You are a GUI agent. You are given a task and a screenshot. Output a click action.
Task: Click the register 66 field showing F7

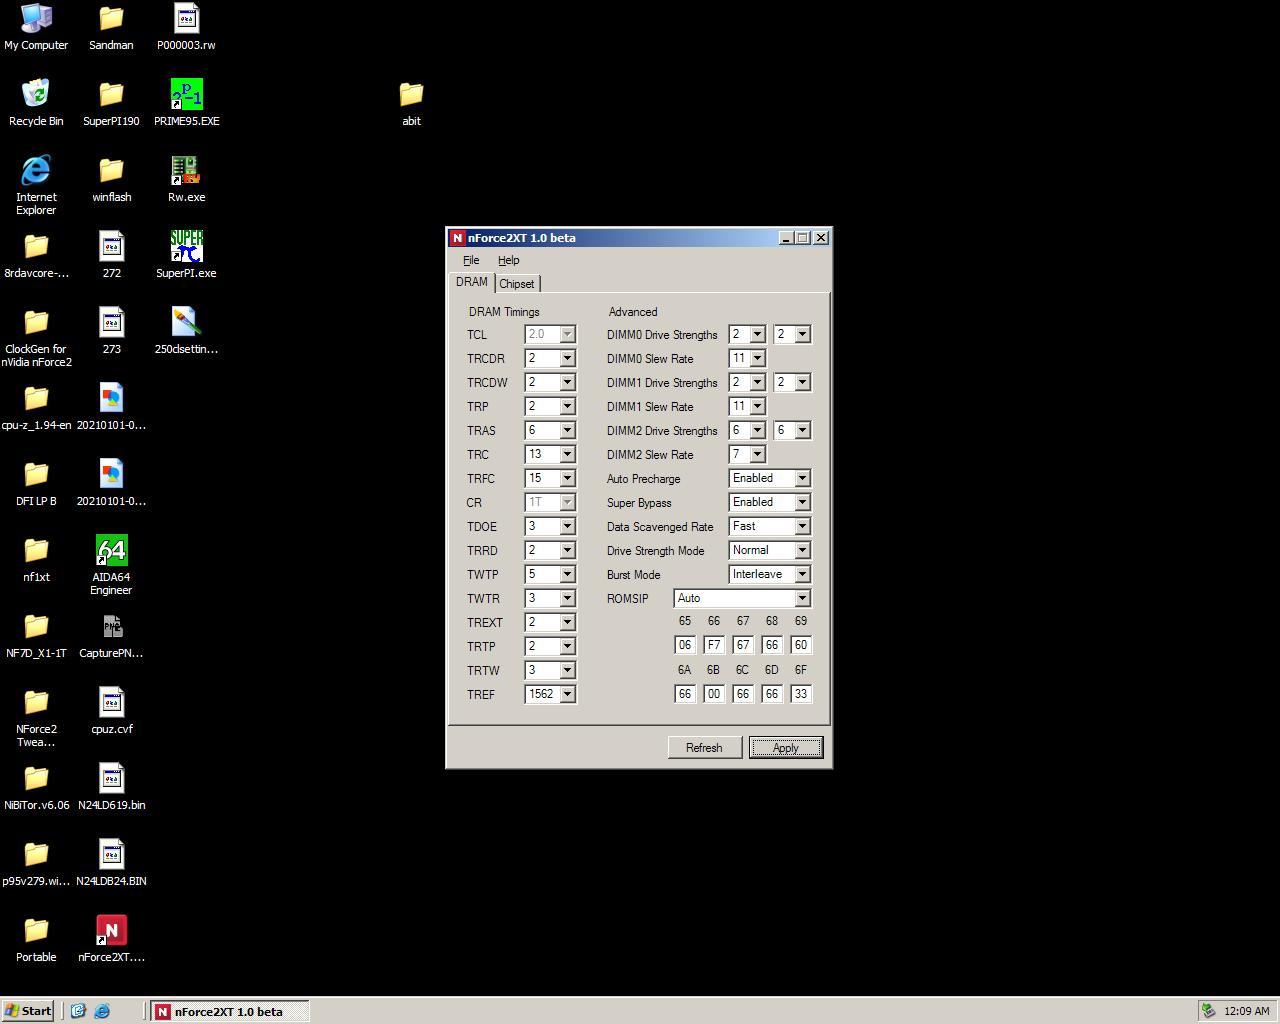pyautogui.click(x=714, y=645)
